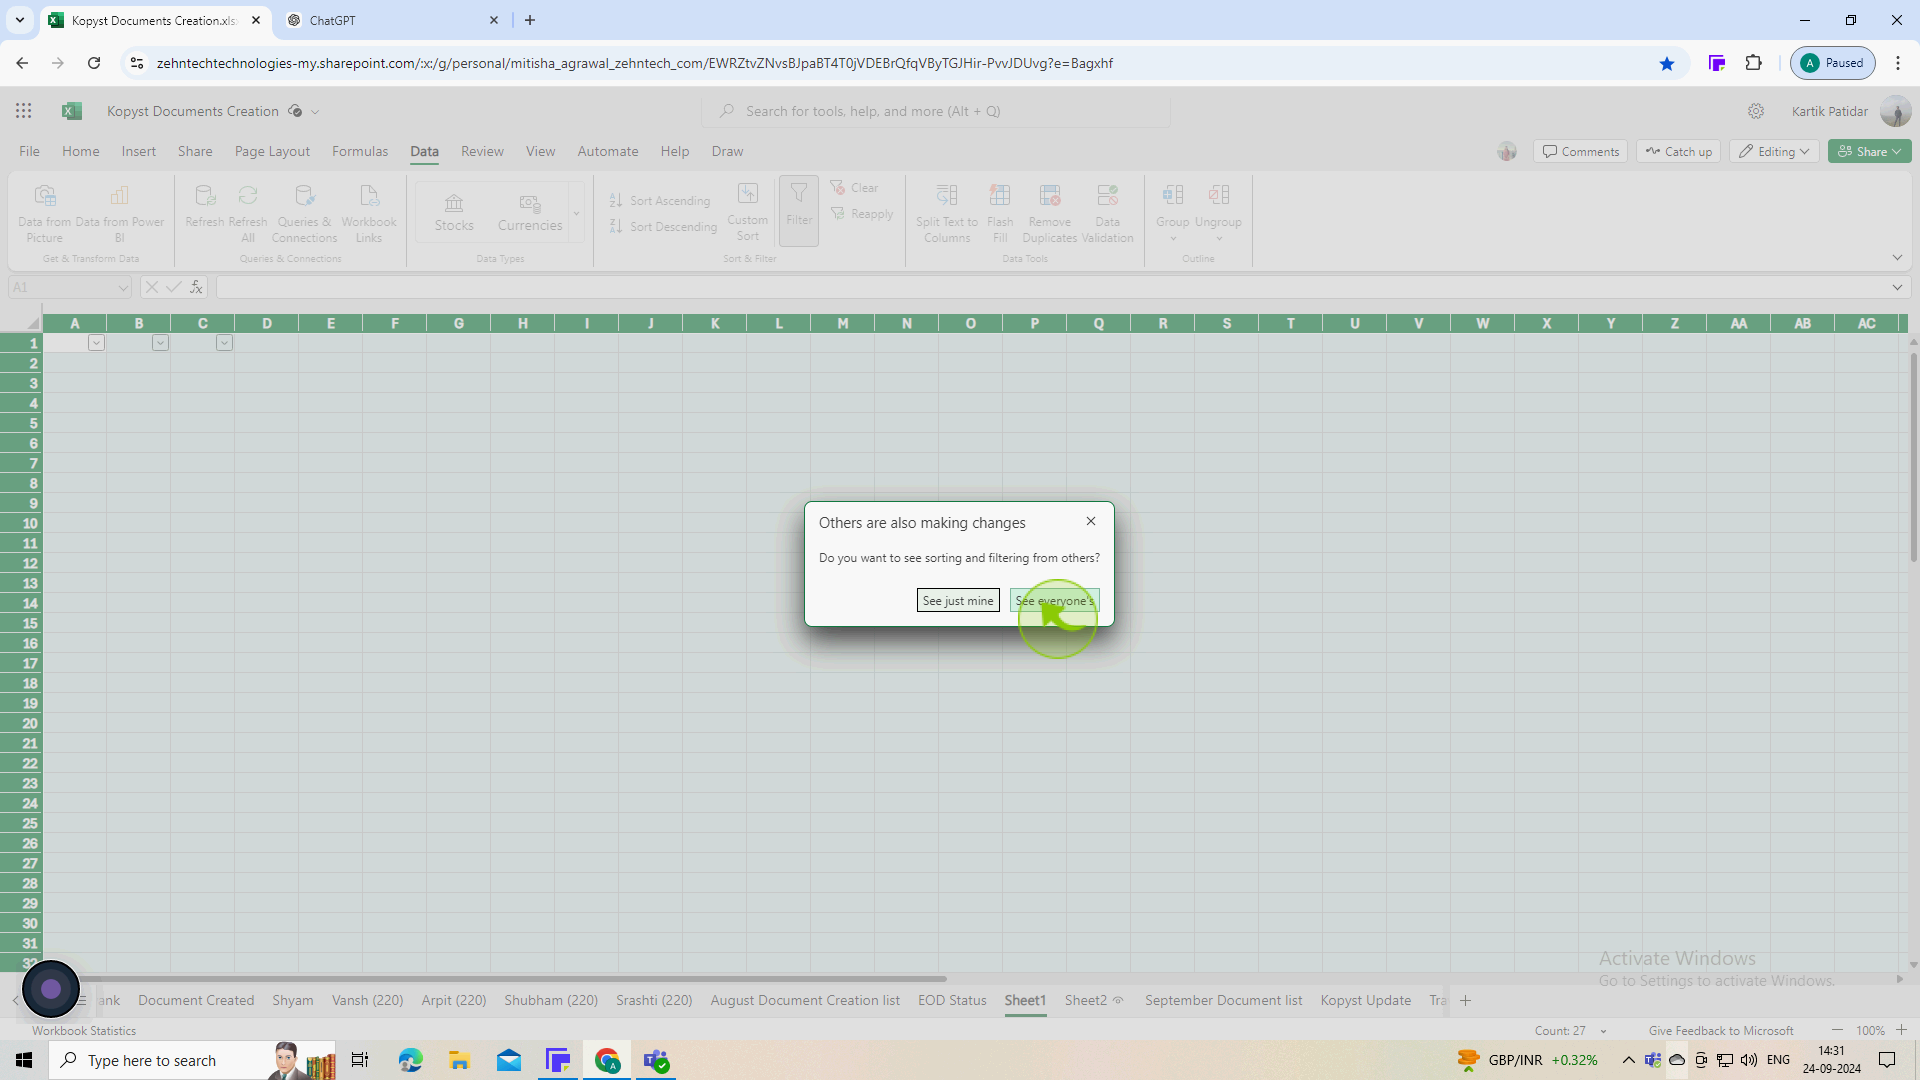Screen dimensions: 1920x1080
Task: Click Give Feedback to Microsoft
Action: point(1721,1030)
